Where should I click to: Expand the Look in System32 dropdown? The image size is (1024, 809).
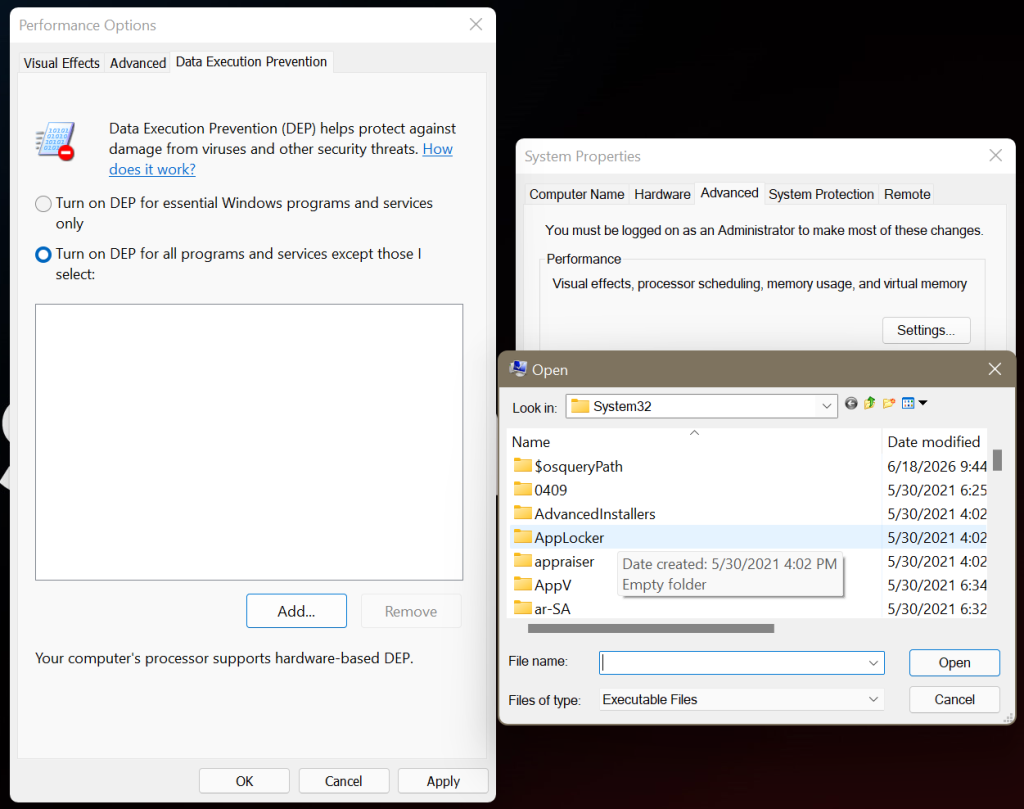[x=826, y=406]
